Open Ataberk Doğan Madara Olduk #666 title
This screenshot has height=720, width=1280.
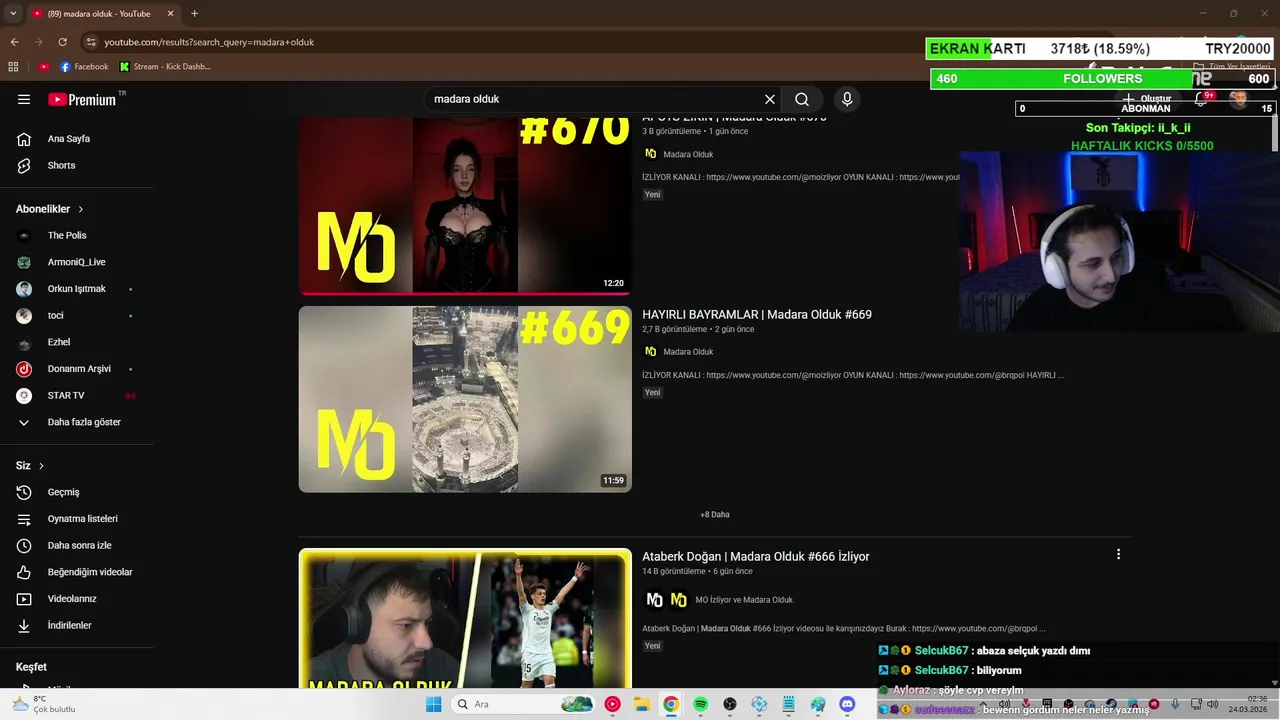click(x=756, y=556)
